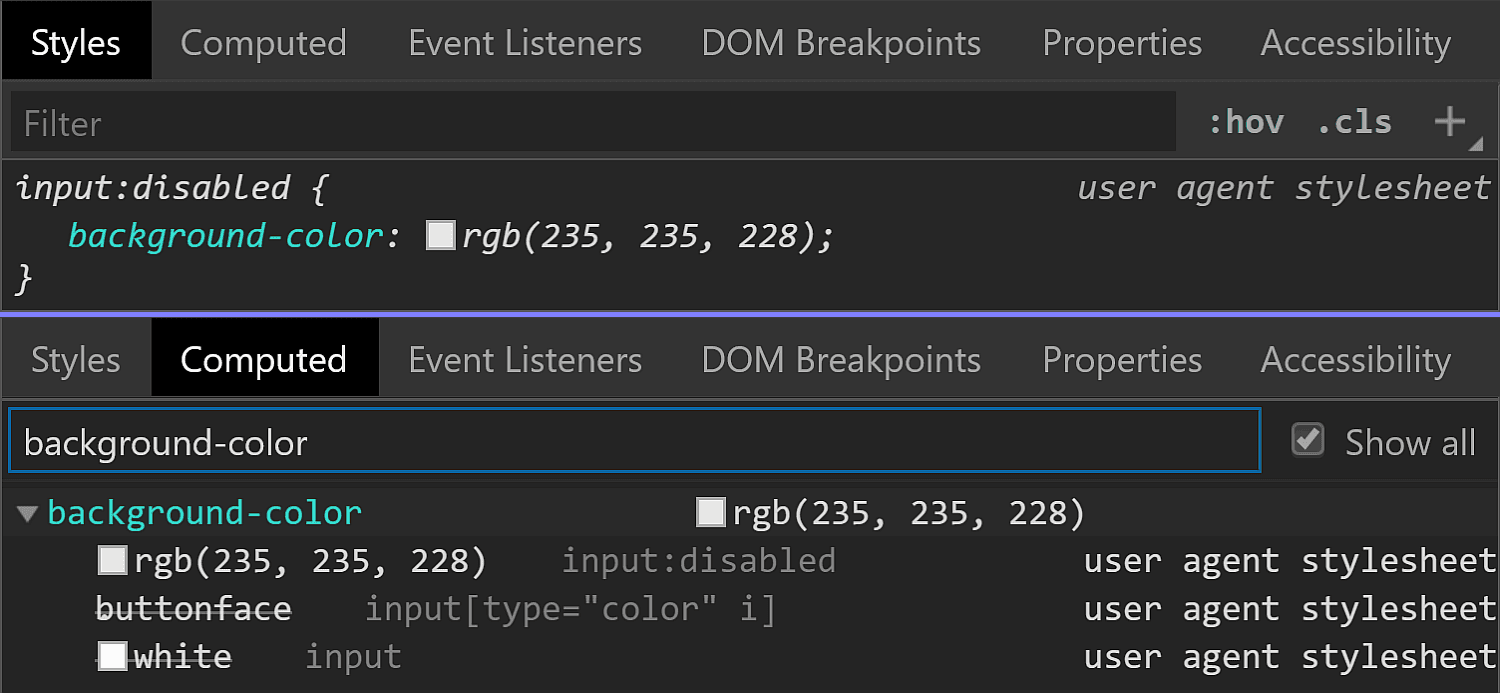Toggle the :hov element state panel
Image resolution: width=1500 pixels, height=693 pixels.
[1246, 122]
